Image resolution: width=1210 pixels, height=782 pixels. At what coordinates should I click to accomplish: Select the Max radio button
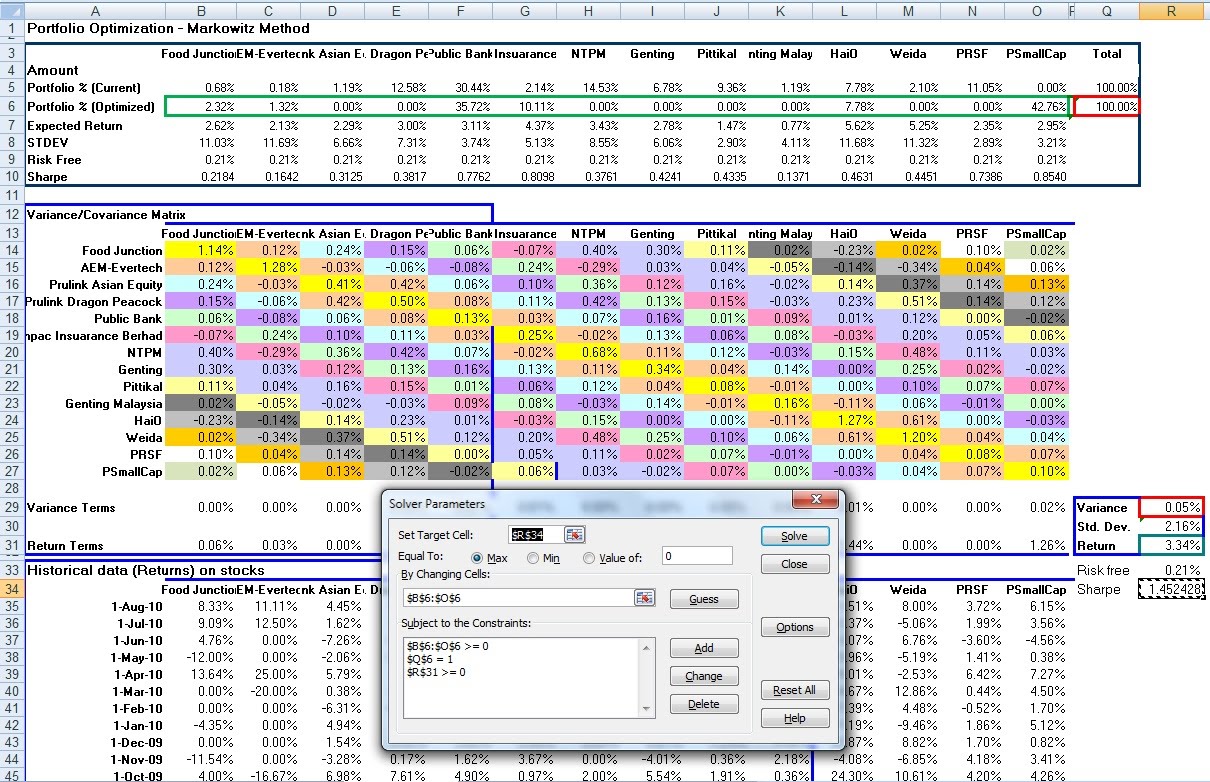pyautogui.click(x=479, y=558)
